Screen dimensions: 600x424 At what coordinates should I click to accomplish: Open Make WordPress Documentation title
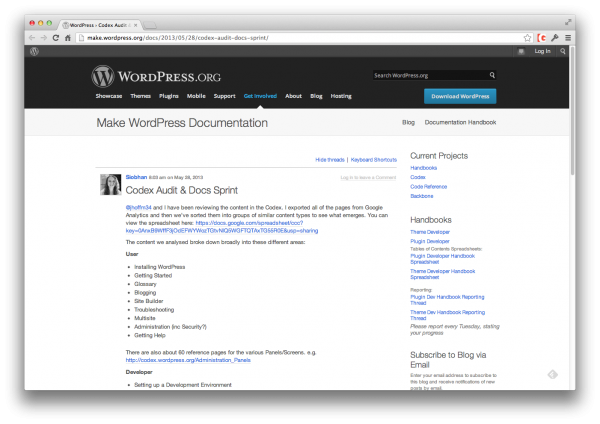(x=182, y=123)
